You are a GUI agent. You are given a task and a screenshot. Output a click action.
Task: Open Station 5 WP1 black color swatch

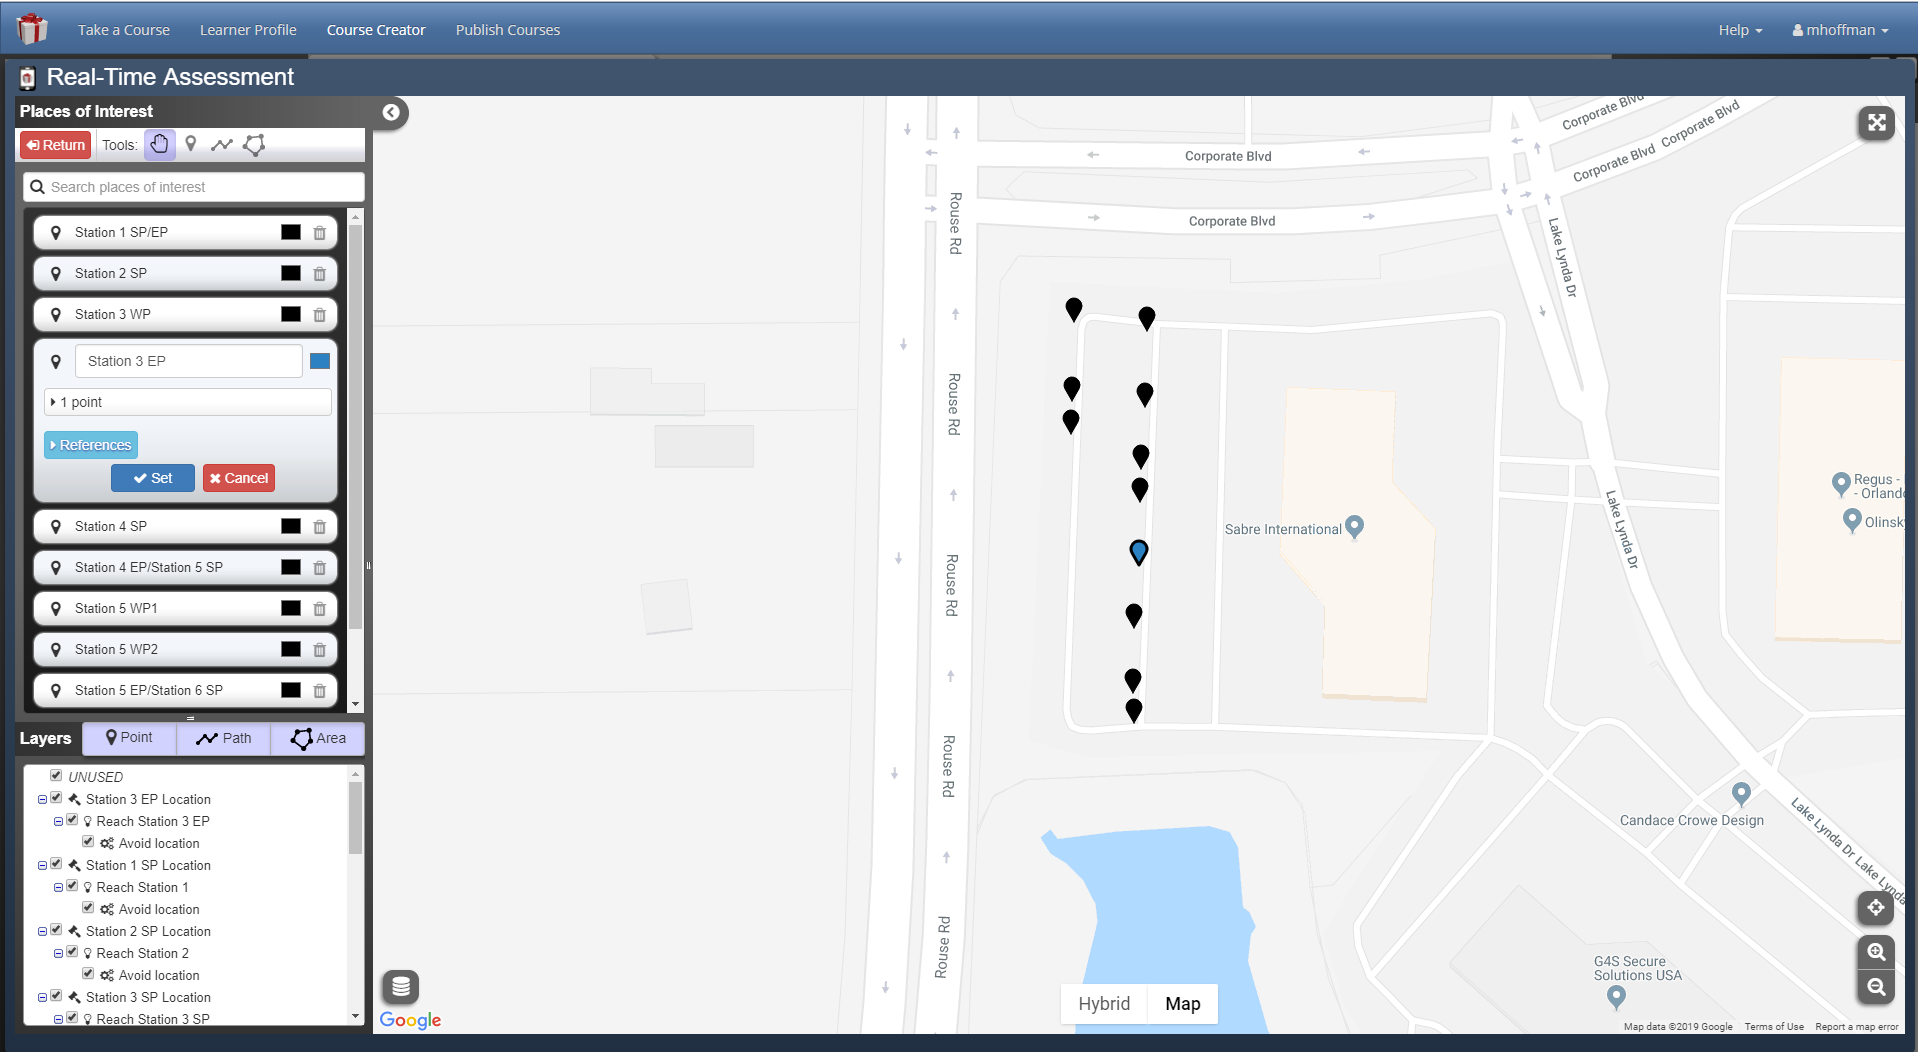coord(291,608)
